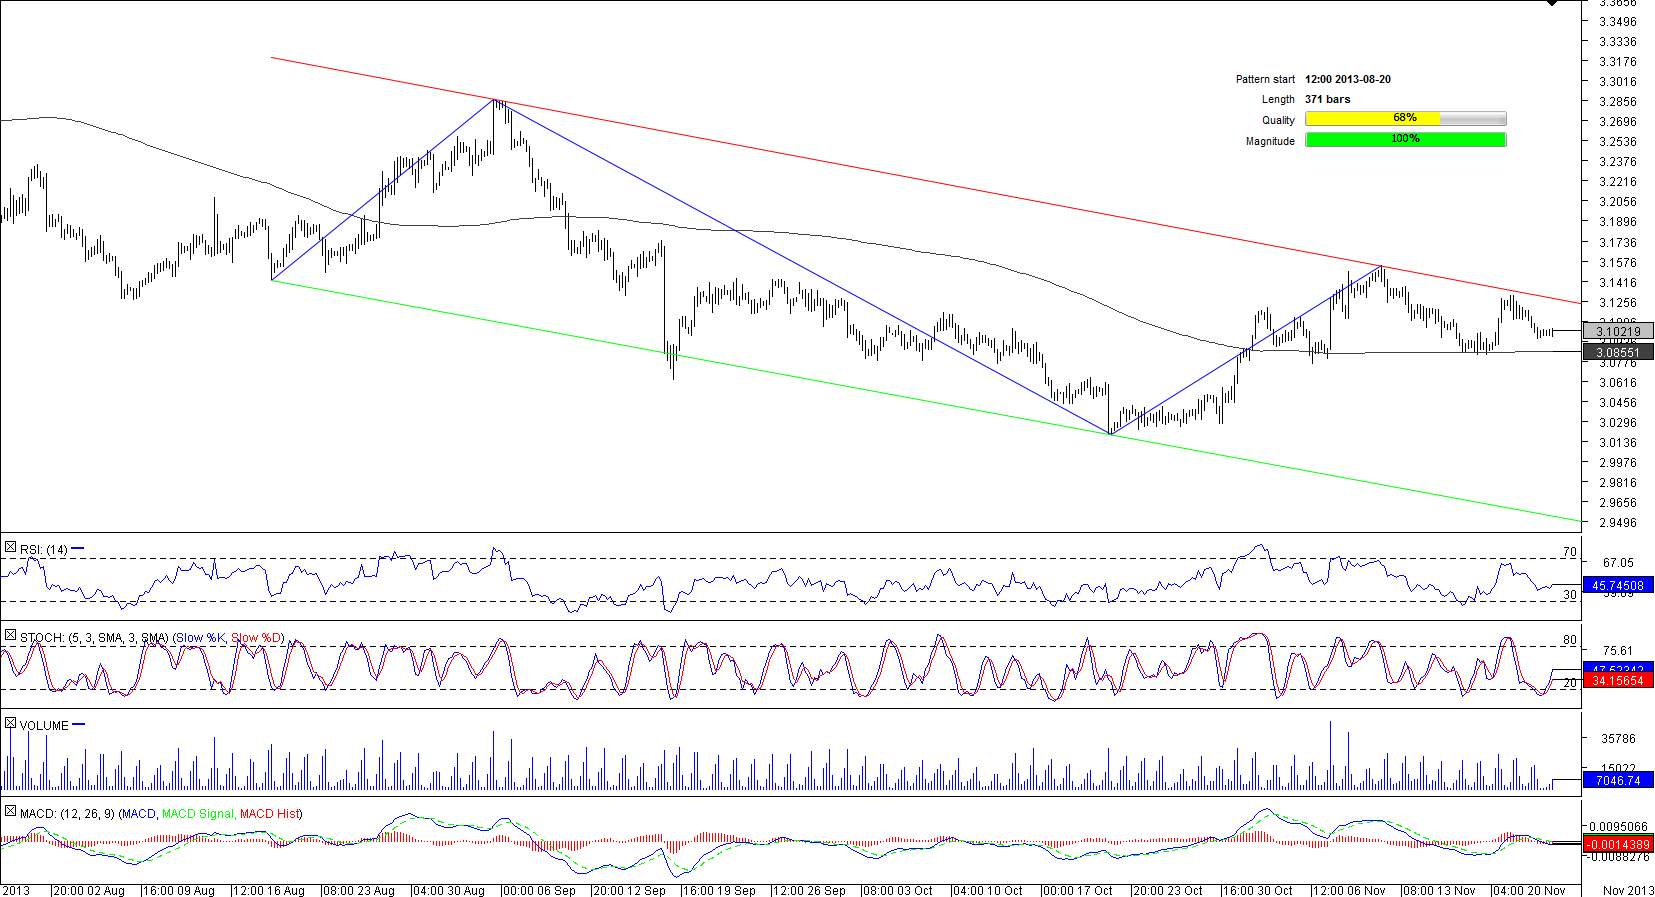Click the 04:00 30 Aug date label
1655x897 pixels.
tap(449, 890)
